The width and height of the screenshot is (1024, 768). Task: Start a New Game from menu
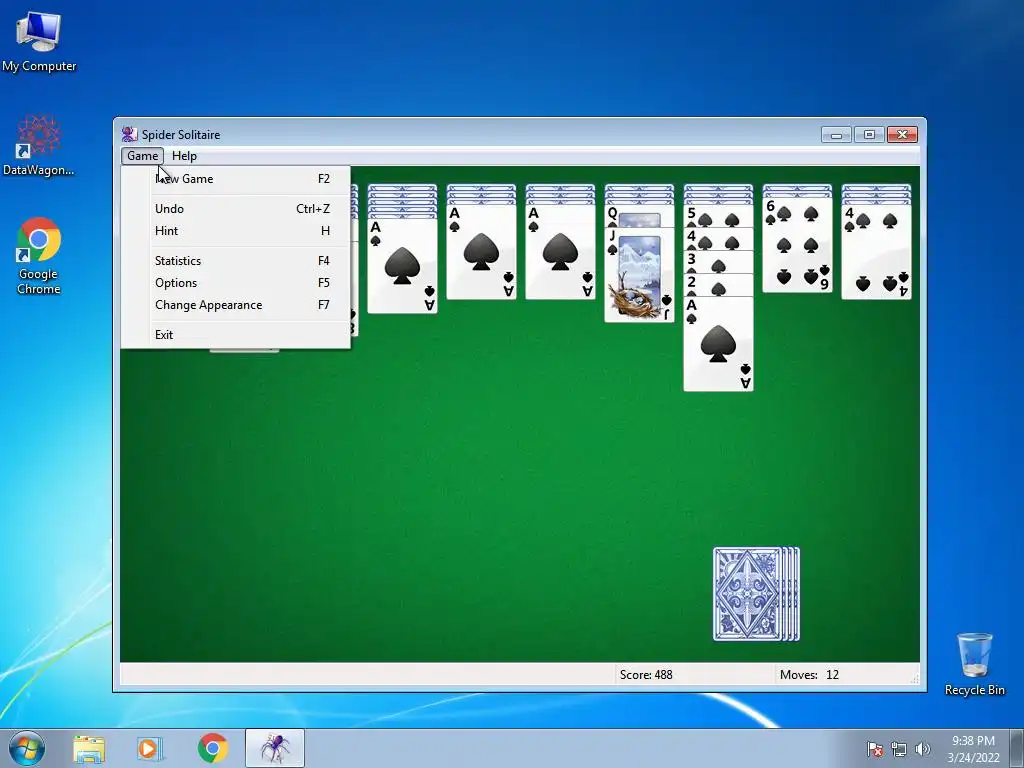pyautogui.click(x=236, y=179)
